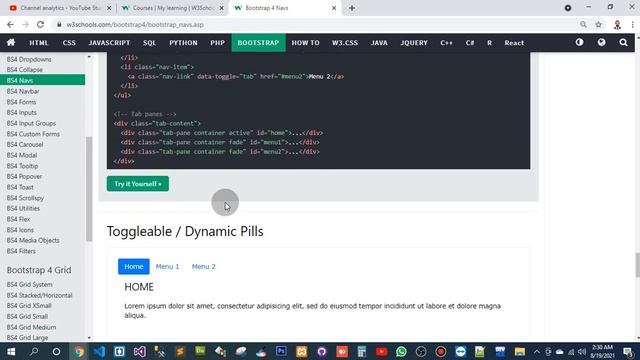Open Visual Studio purple icon in taskbar
Screen dimensions: 640x360
point(140,351)
